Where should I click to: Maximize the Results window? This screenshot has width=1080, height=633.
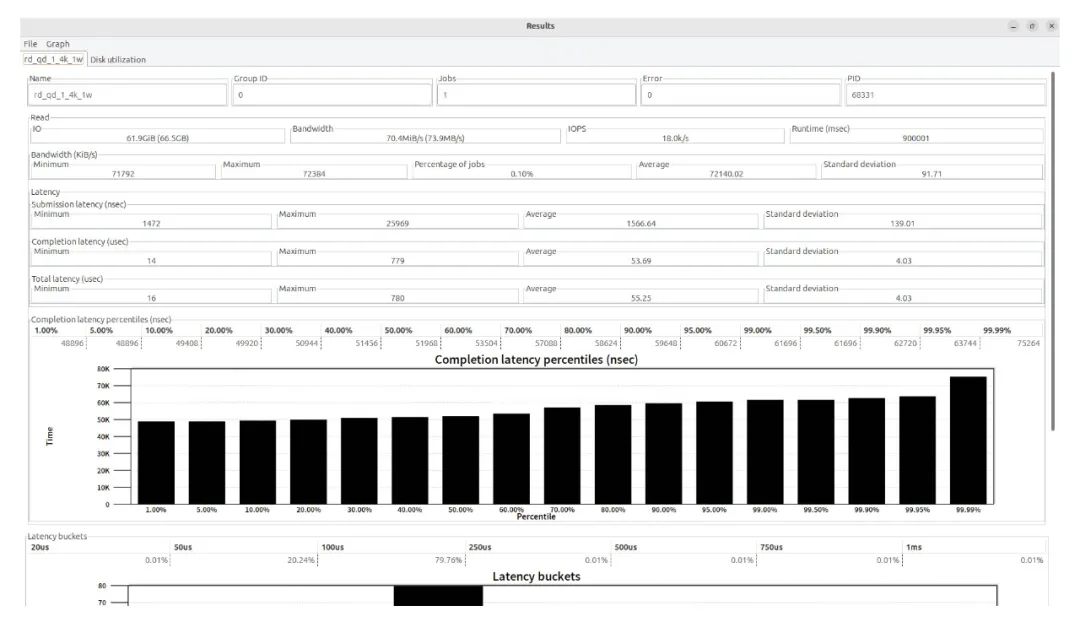[x=1032, y=26]
